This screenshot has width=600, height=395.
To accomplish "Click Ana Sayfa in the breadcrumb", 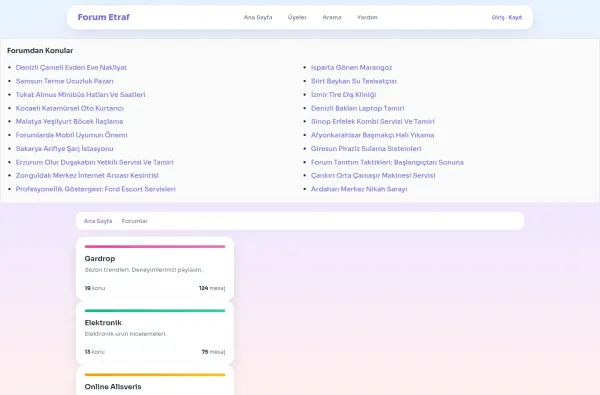I will point(98,221).
